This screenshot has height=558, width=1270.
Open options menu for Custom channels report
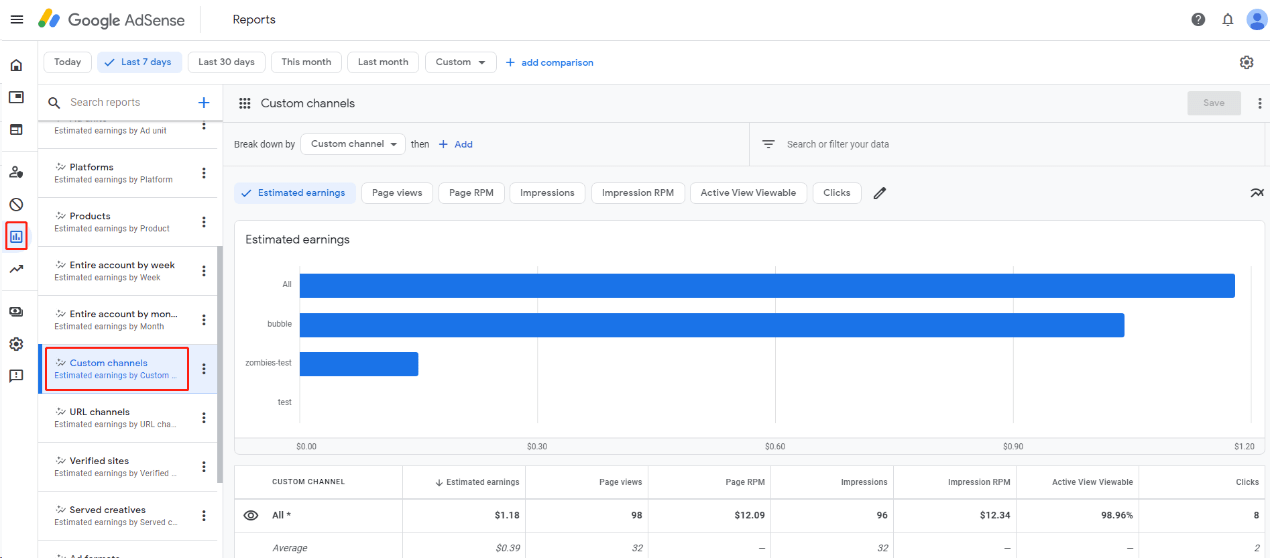(x=204, y=369)
